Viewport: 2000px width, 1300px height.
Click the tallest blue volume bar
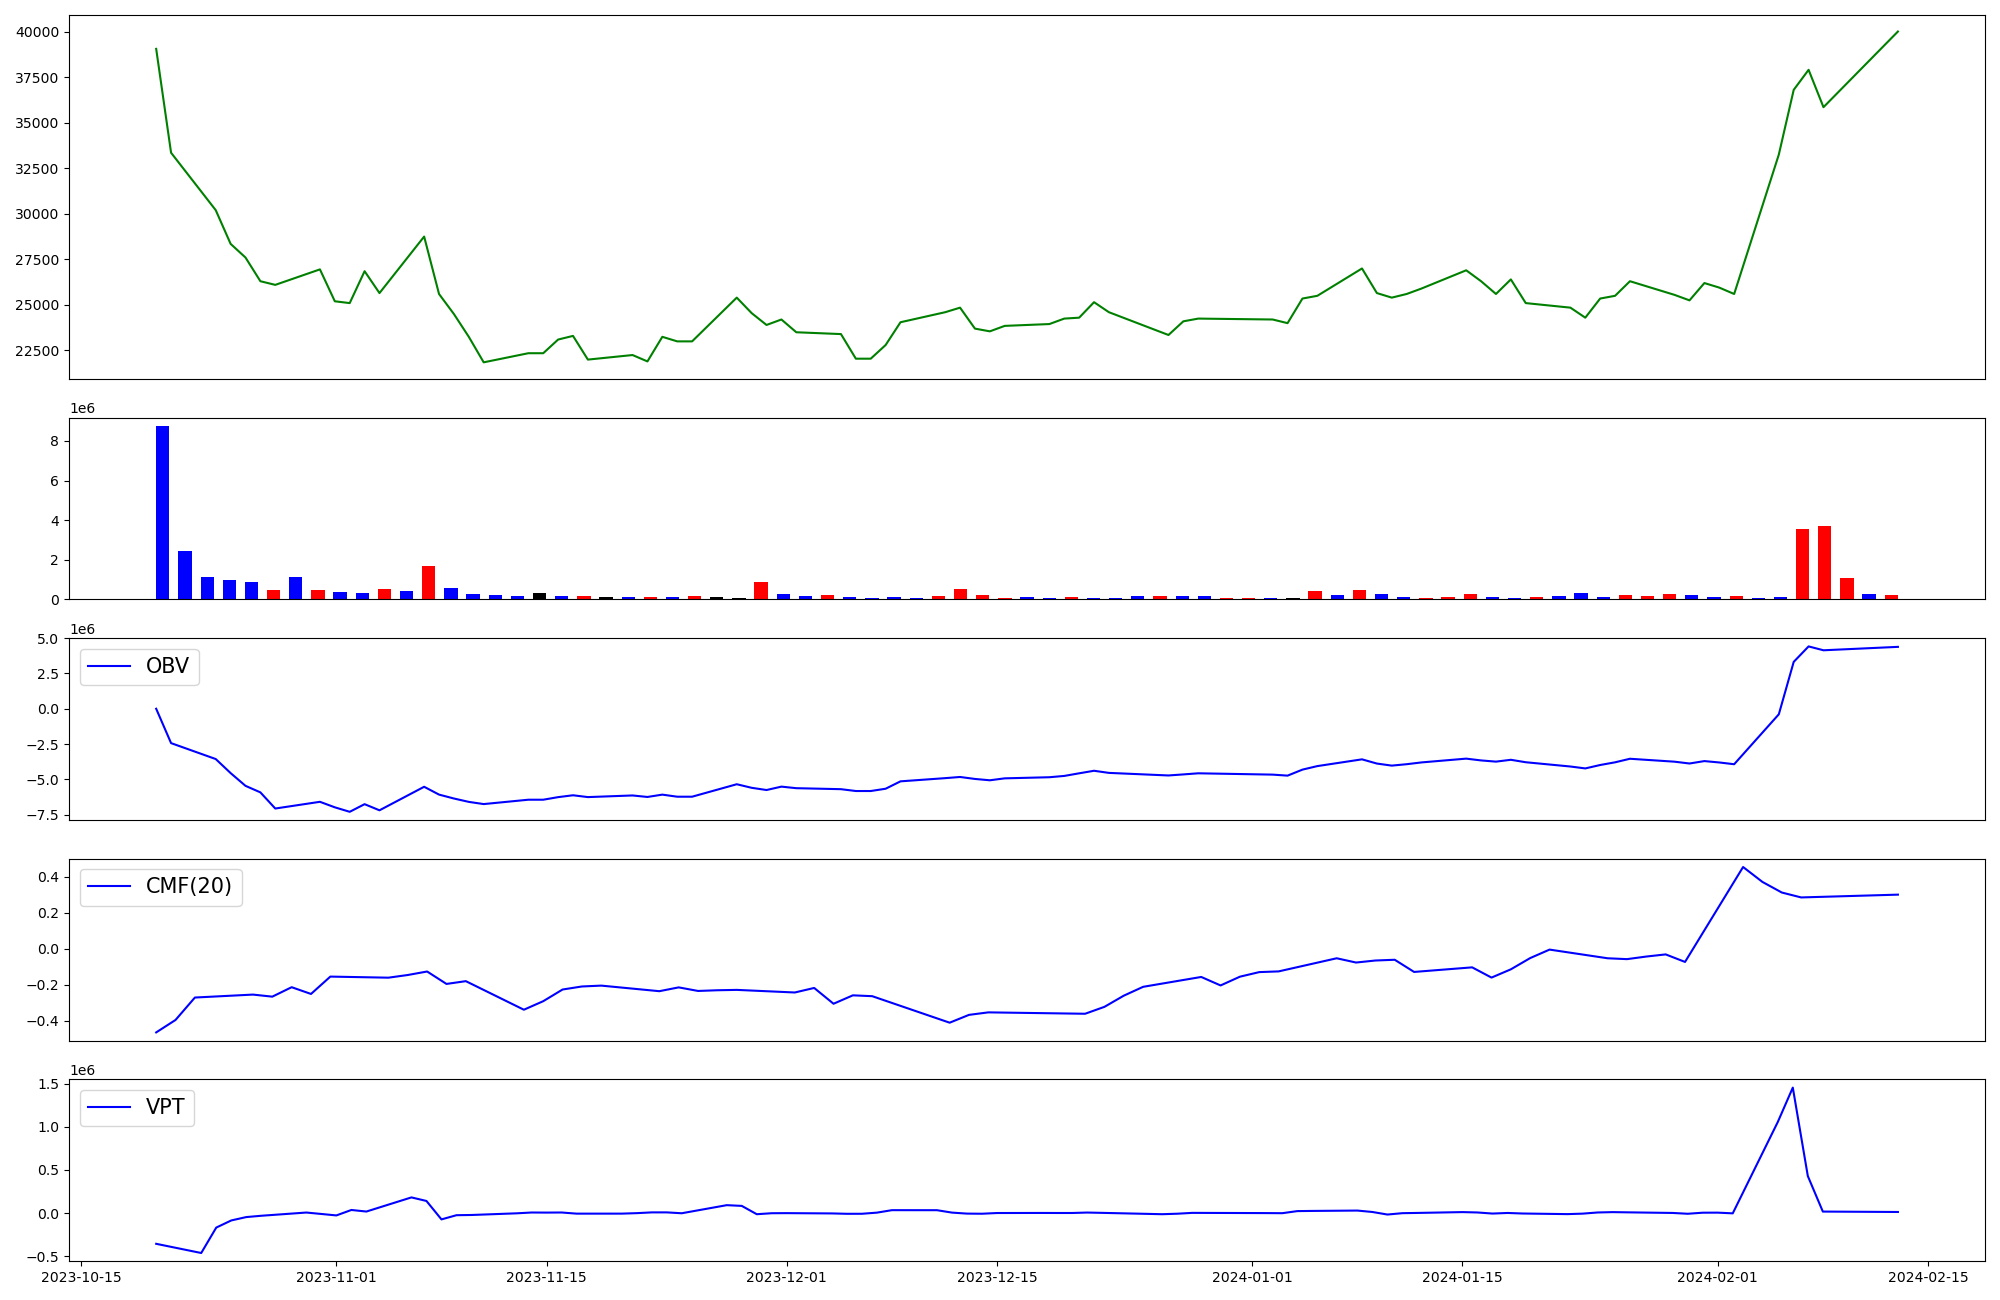pyautogui.click(x=162, y=512)
